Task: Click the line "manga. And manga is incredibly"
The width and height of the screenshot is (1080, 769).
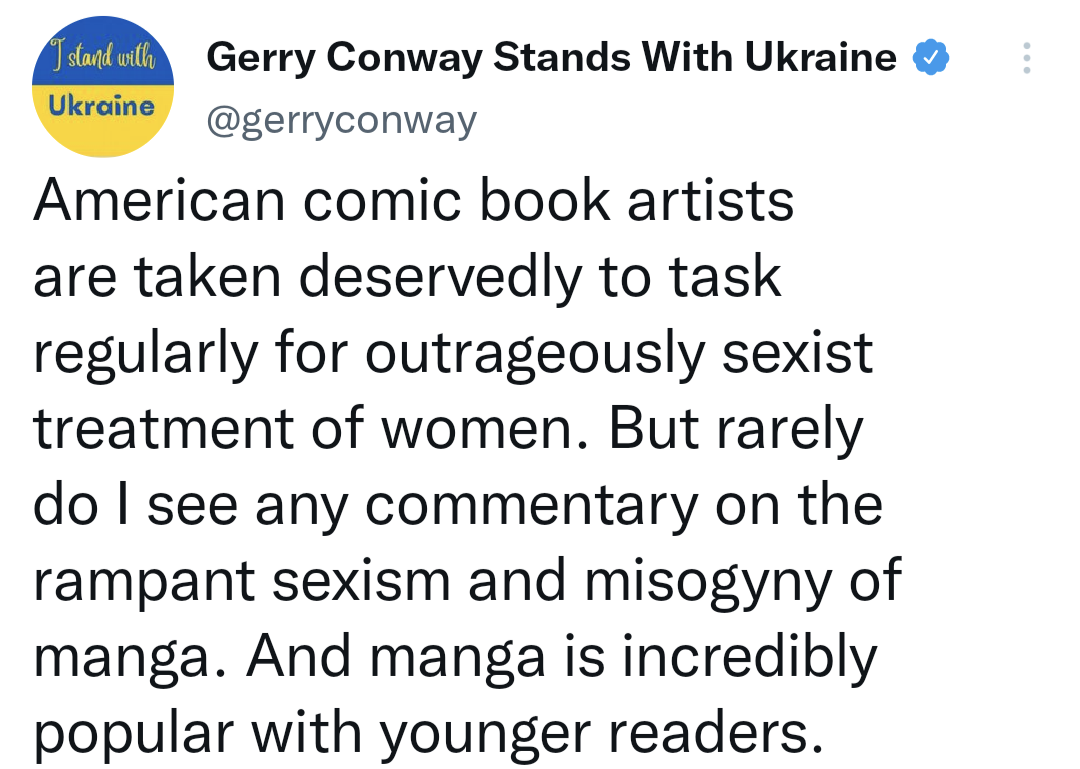Action: coord(455,656)
